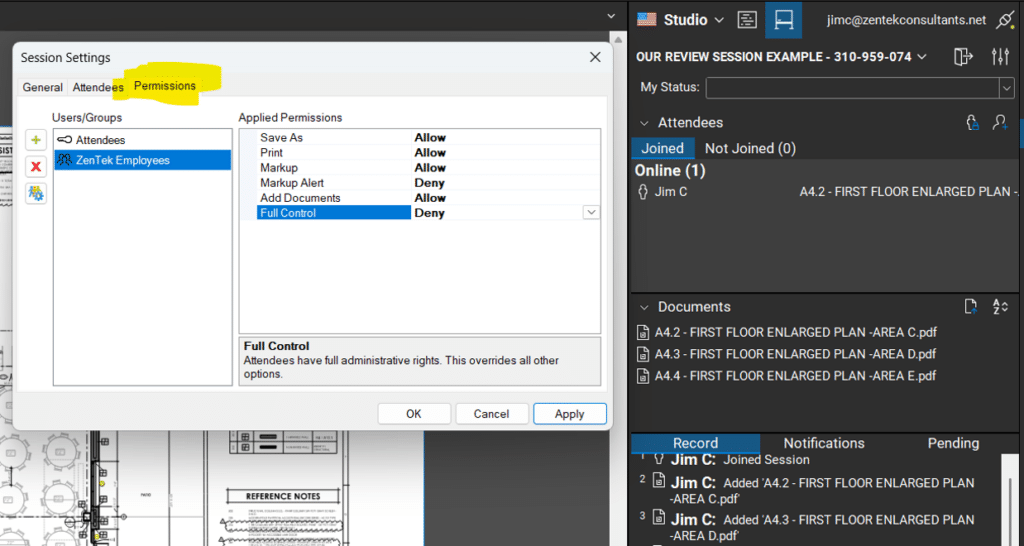Close the Session Settings dialog
The image size is (1024, 546).
point(595,57)
